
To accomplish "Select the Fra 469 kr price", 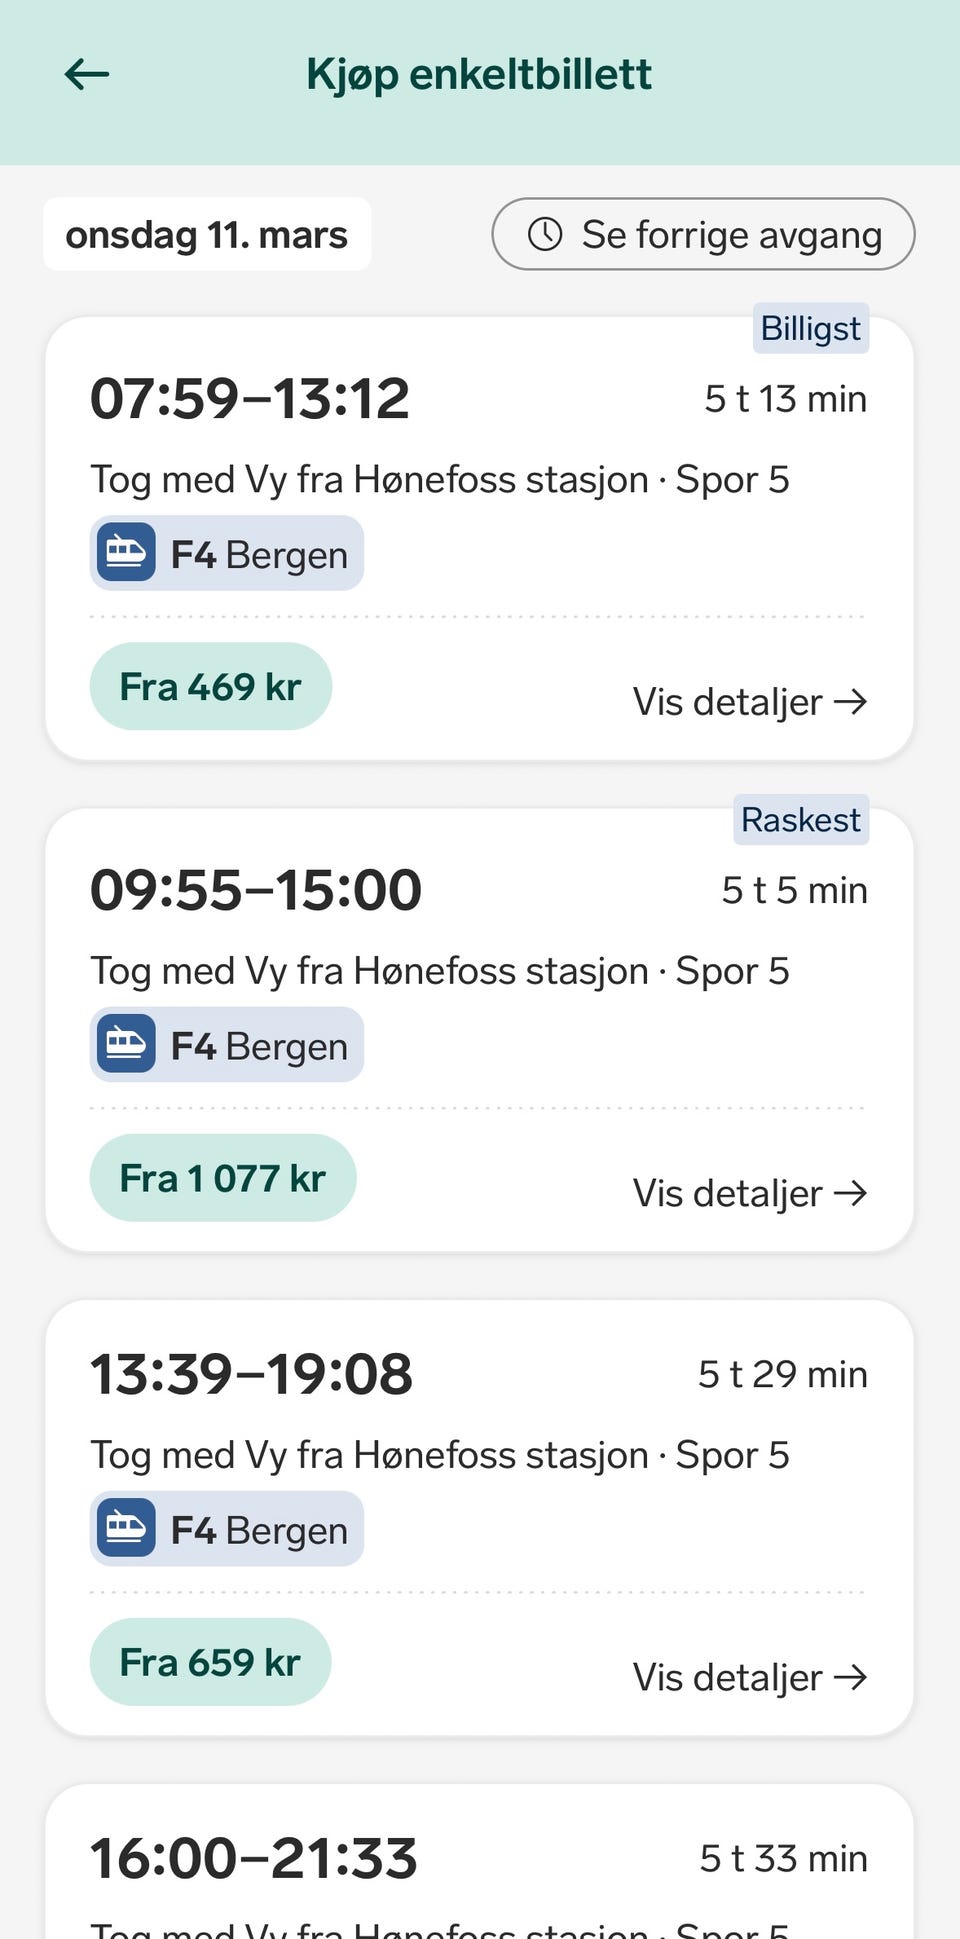I will tap(210, 687).
